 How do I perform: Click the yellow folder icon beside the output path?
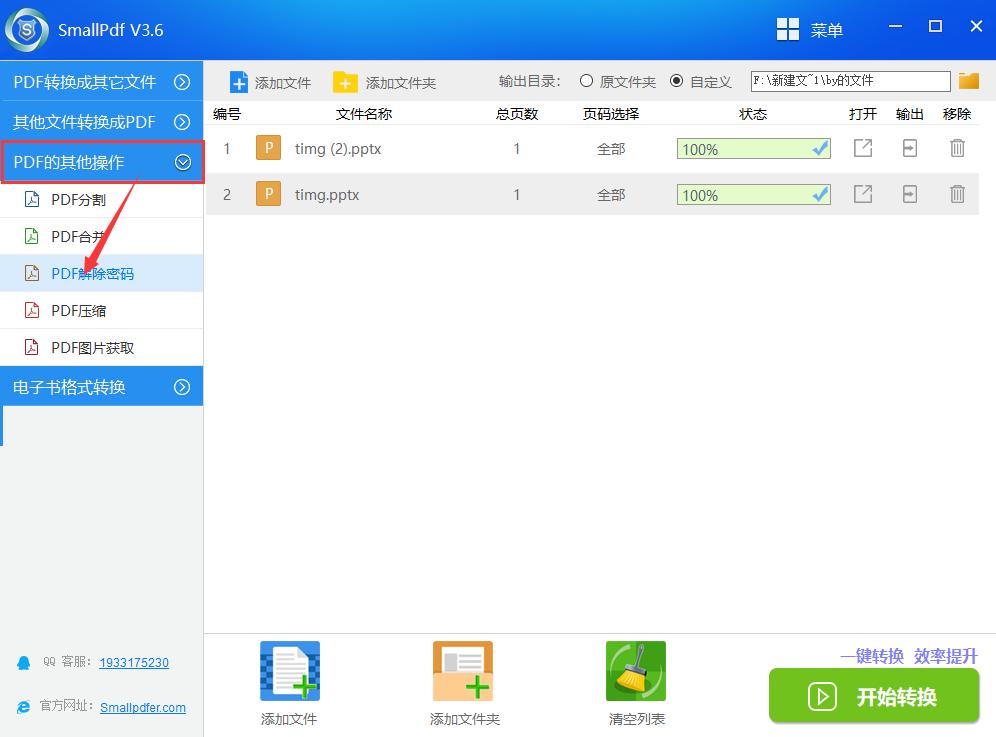point(967,81)
